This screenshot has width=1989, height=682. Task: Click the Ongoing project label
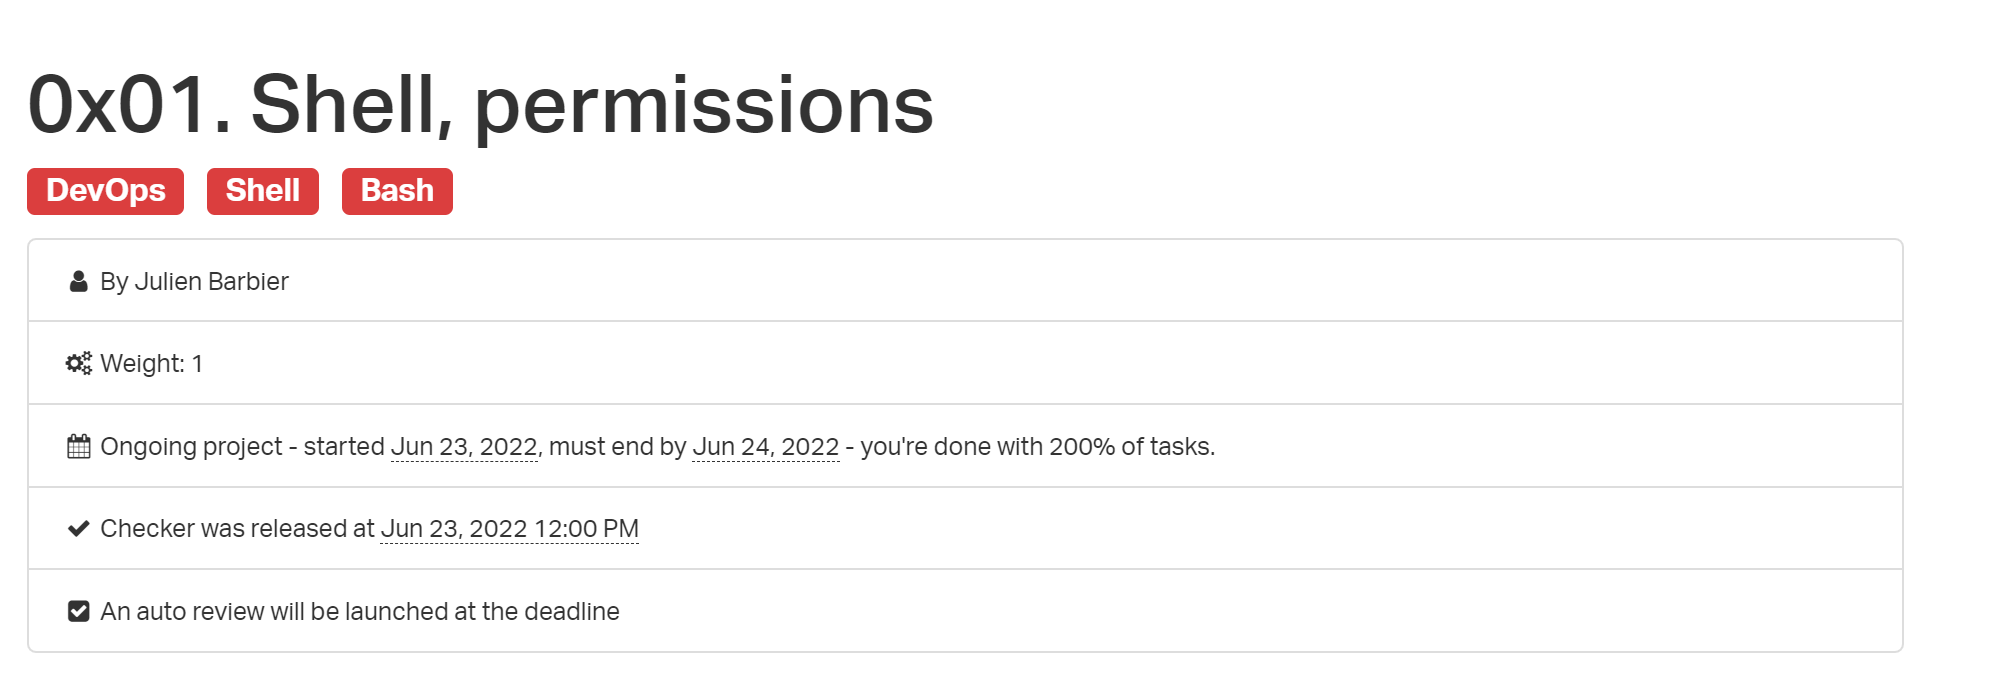191,447
